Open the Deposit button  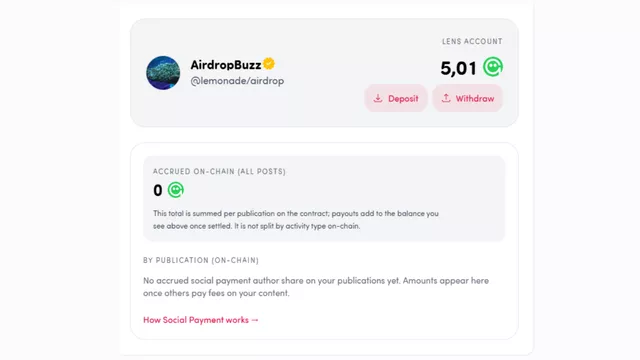[396, 98]
